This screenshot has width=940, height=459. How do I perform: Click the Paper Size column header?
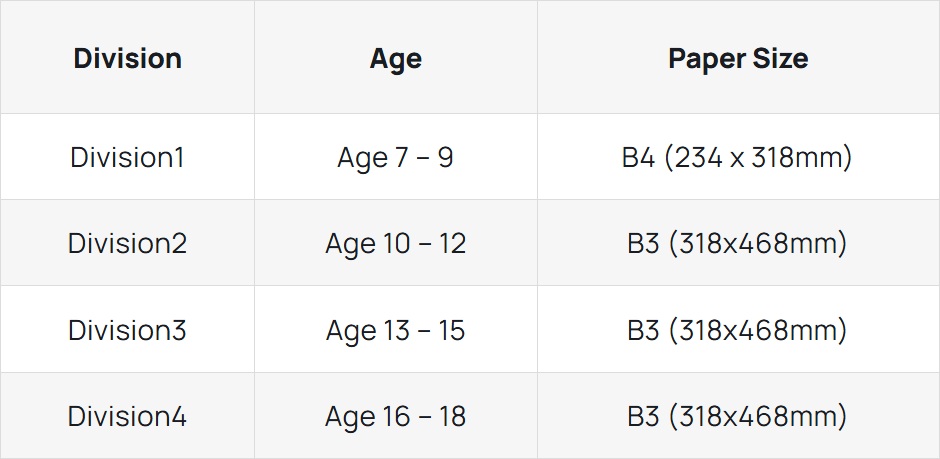pos(738,58)
